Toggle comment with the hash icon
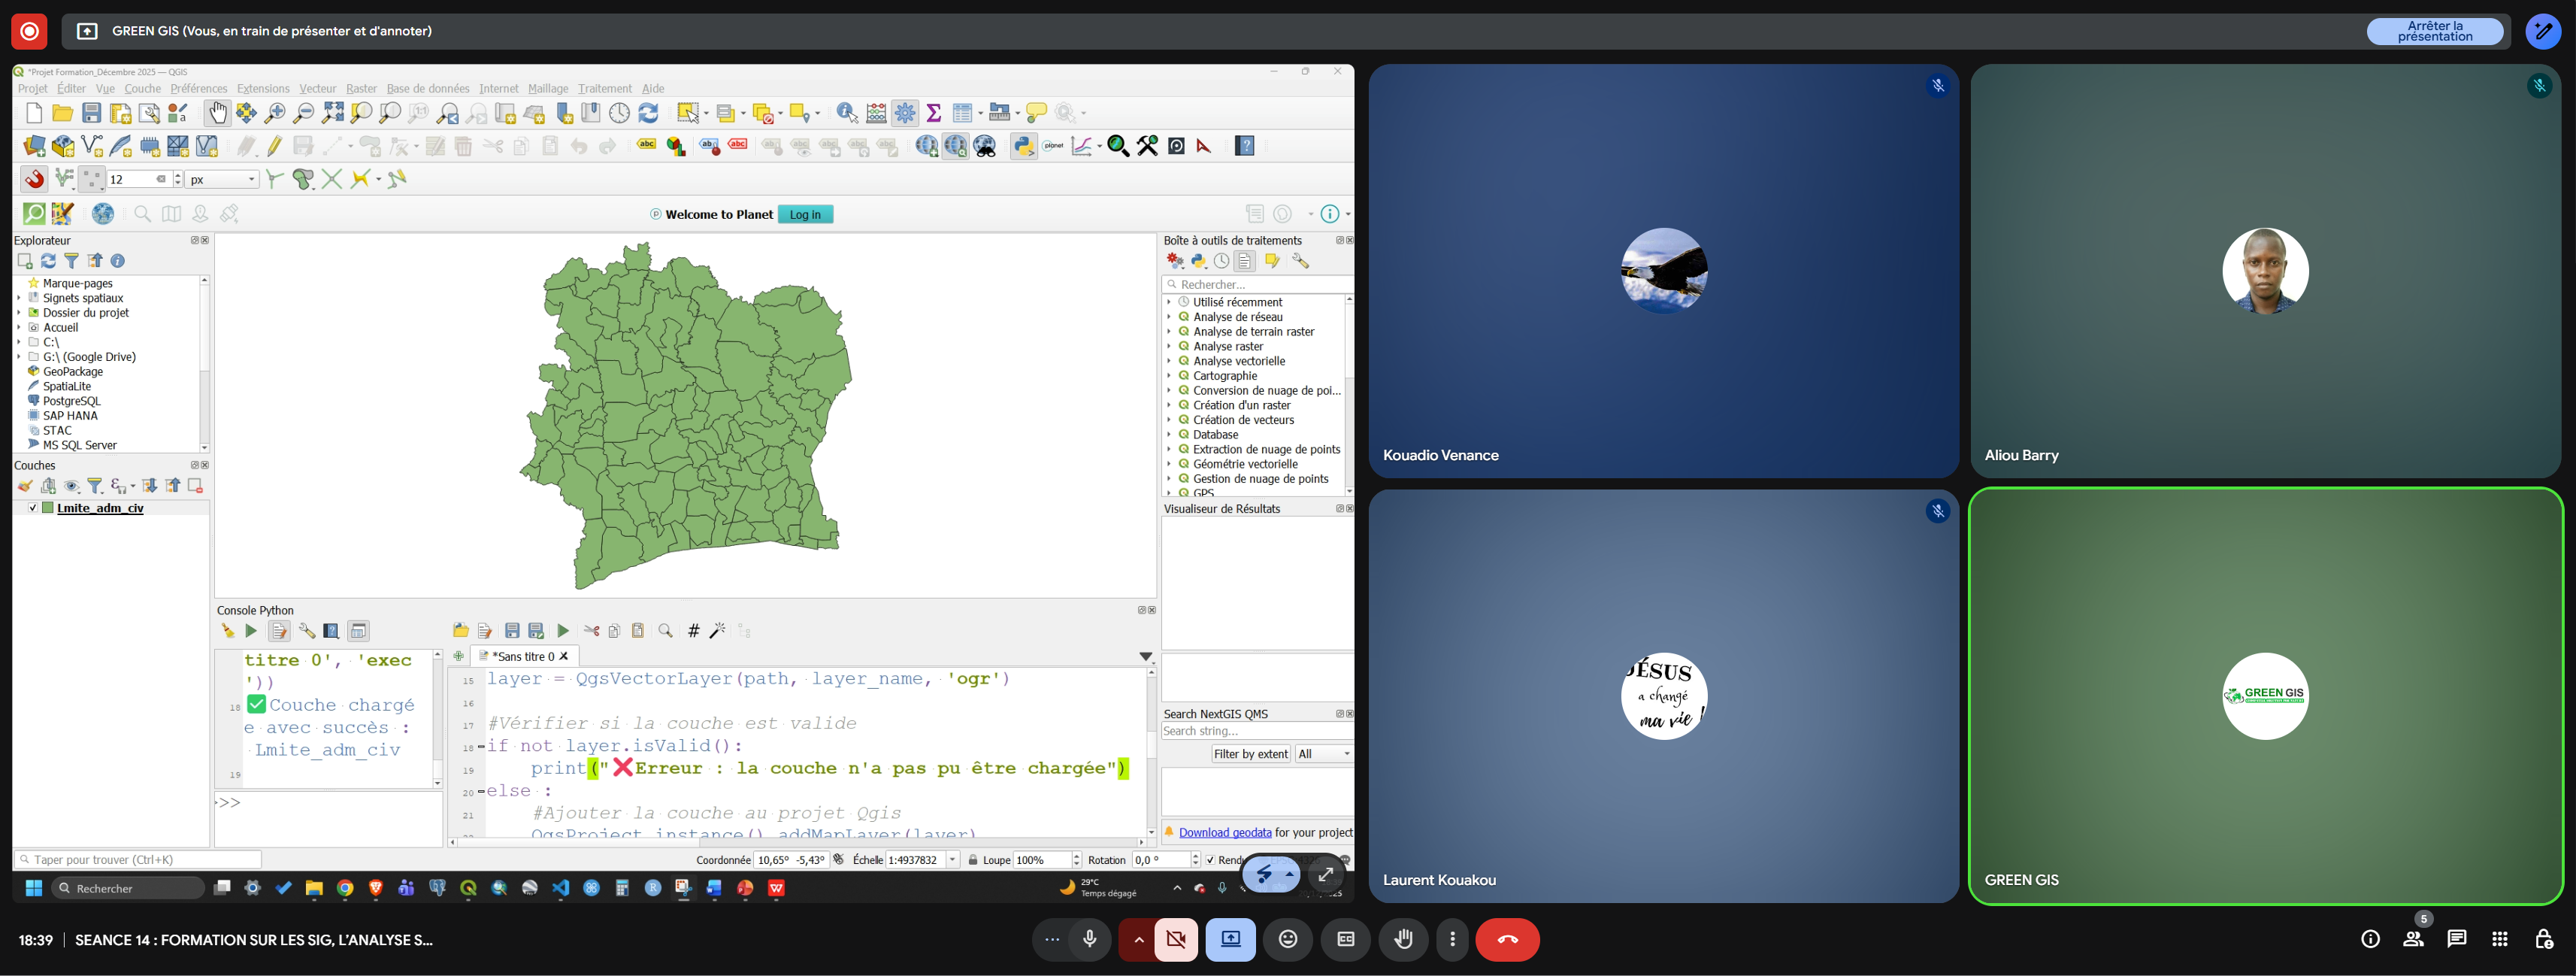The image size is (2576, 976). coord(693,631)
